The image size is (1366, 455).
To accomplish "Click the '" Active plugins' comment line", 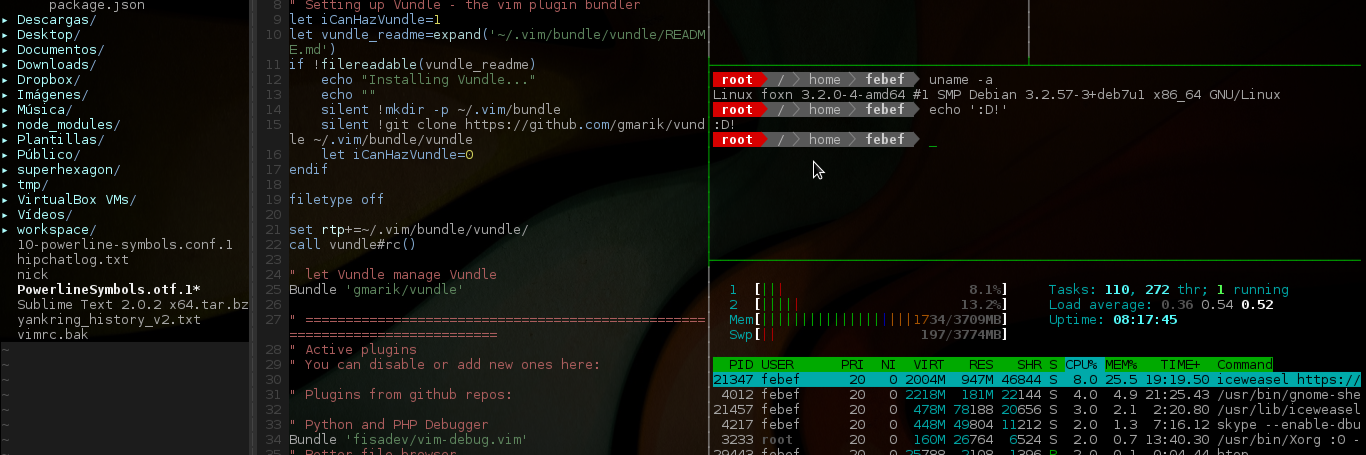I will 352,349.
